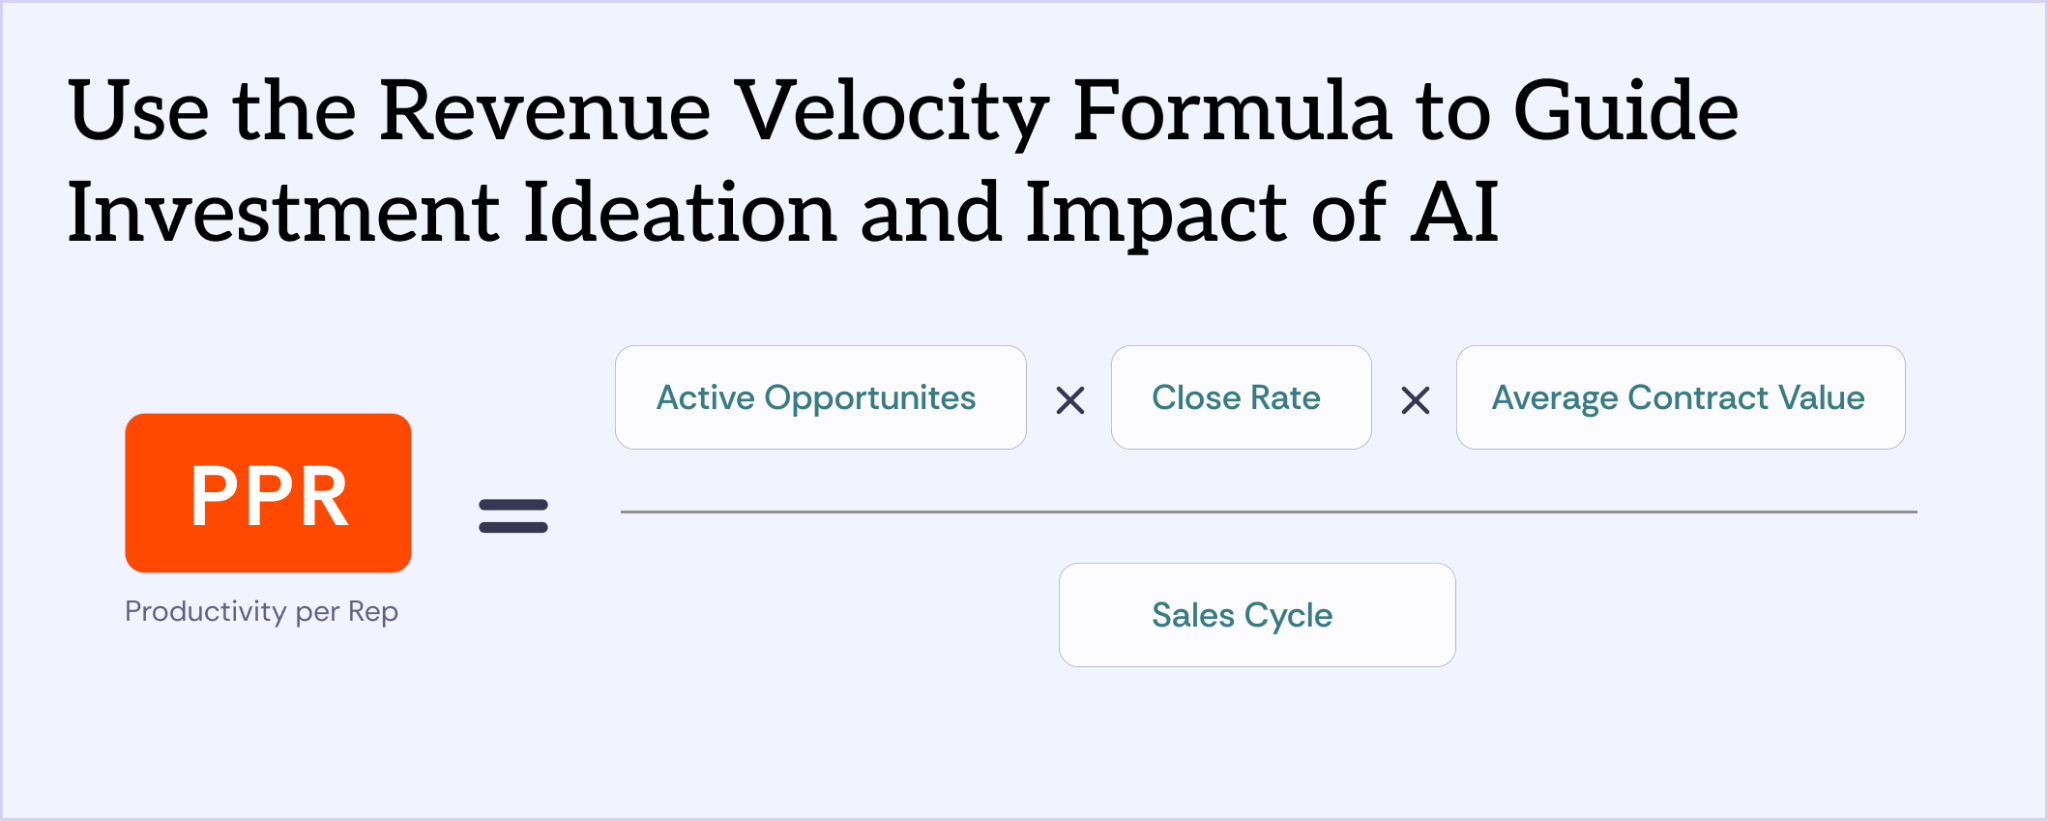Click the word AI in the title
Image resolution: width=2048 pixels, height=821 pixels.
pyautogui.click(x=1454, y=212)
